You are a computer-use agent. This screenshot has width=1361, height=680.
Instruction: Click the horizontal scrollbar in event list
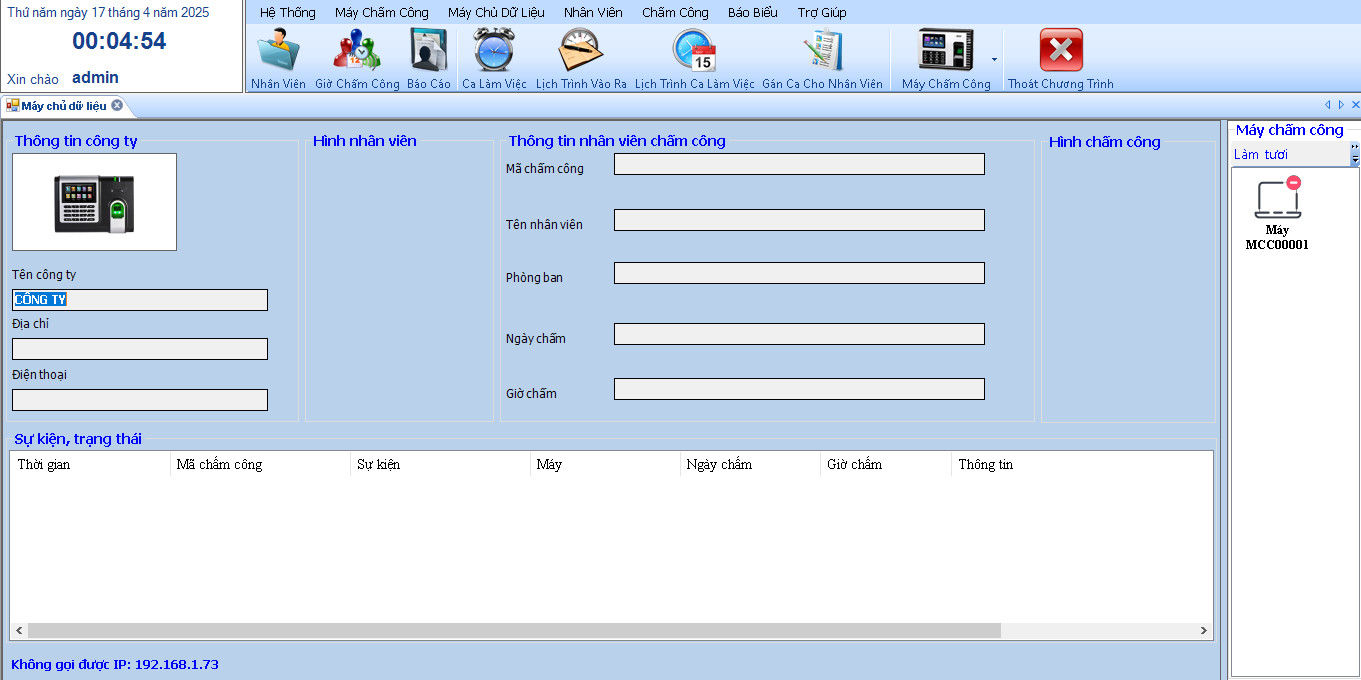point(514,631)
